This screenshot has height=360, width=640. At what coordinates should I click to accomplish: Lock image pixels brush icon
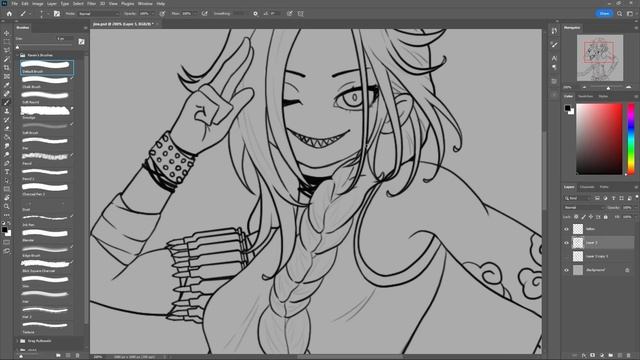(x=583, y=217)
